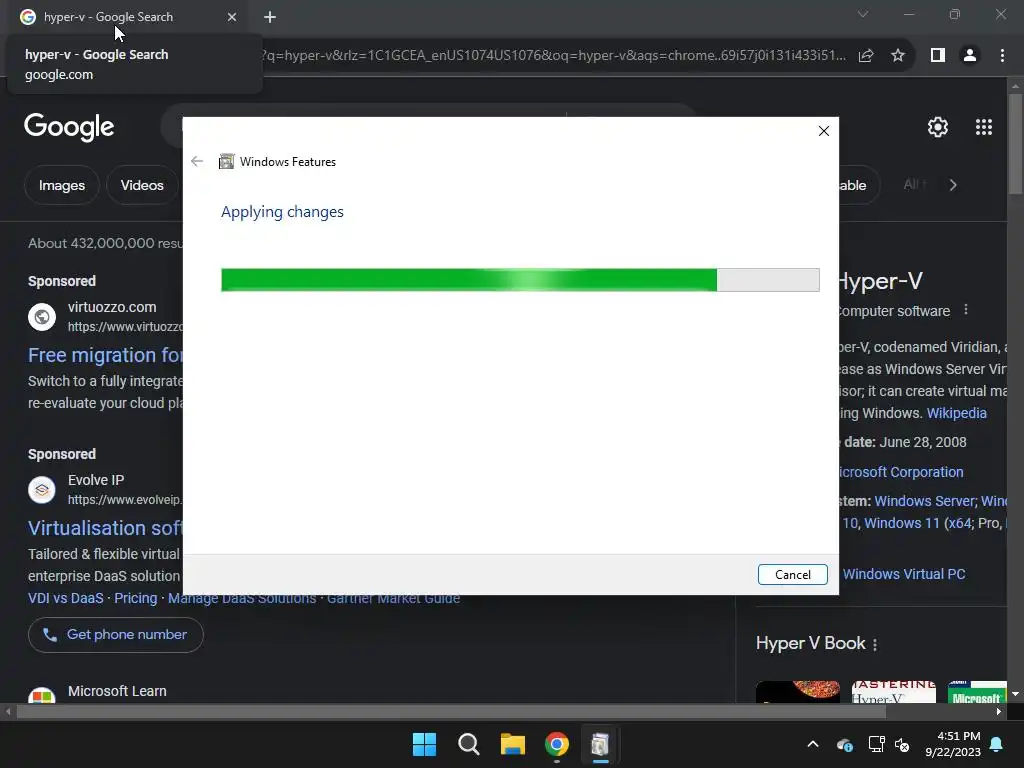This screenshot has width=1024, height=768.
Task: Open the Windows 11 link
Action: point(901,523)
